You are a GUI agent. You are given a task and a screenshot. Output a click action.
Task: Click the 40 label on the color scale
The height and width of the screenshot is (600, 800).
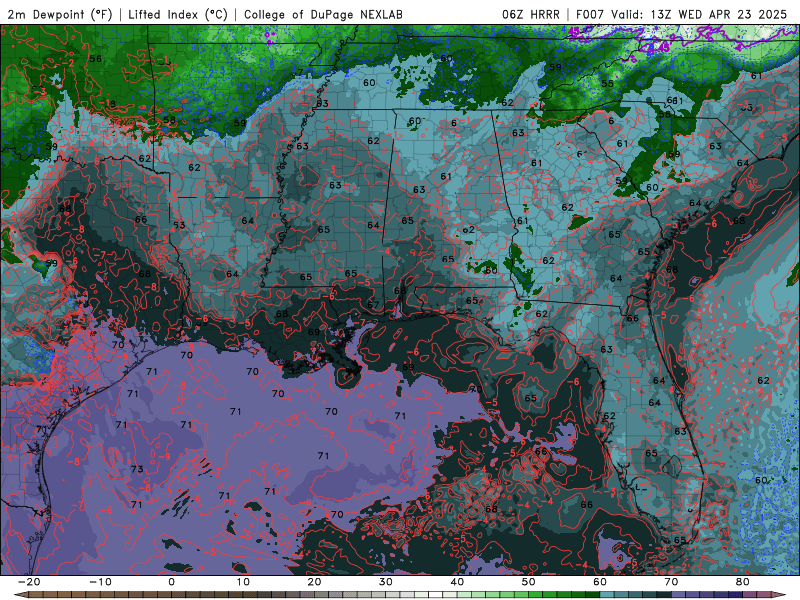[x=457, y=582]
